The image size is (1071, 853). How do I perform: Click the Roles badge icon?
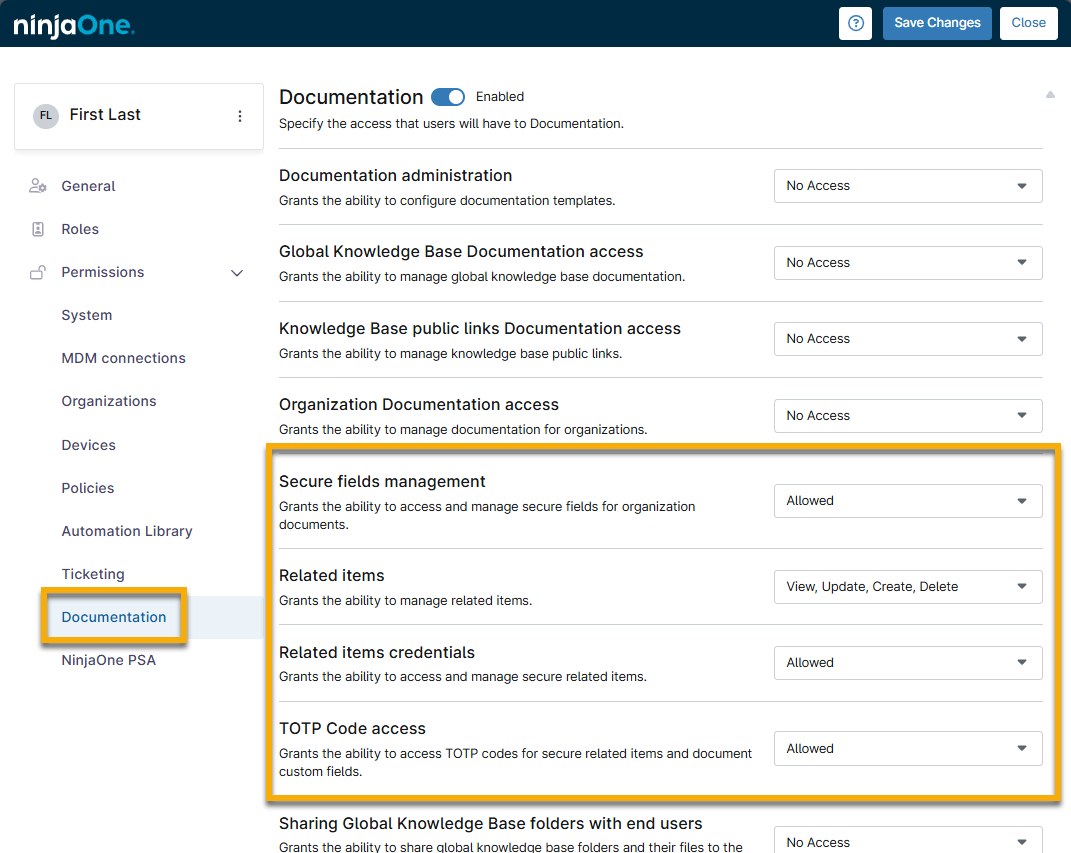[38, 229]
